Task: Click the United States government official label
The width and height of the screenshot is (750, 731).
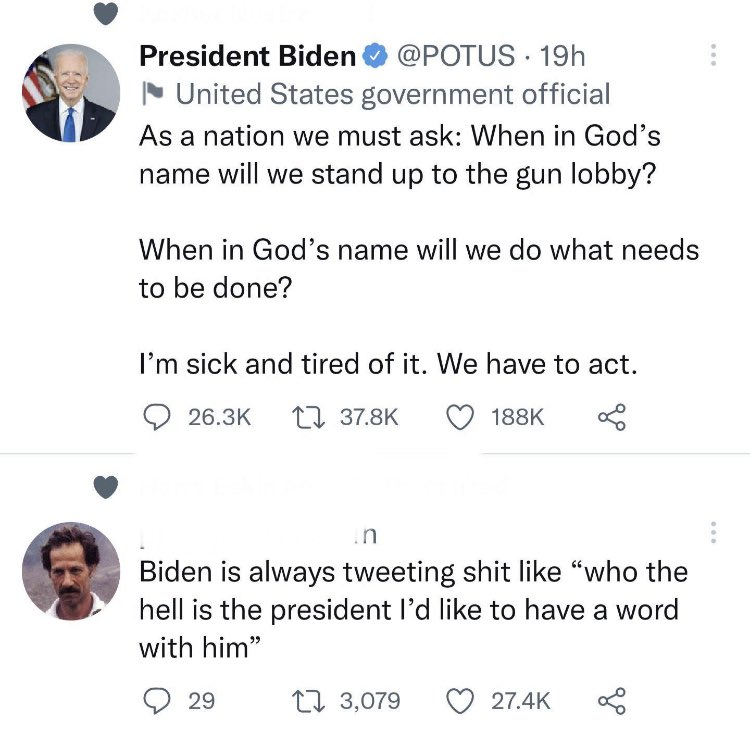Action: 392,95
